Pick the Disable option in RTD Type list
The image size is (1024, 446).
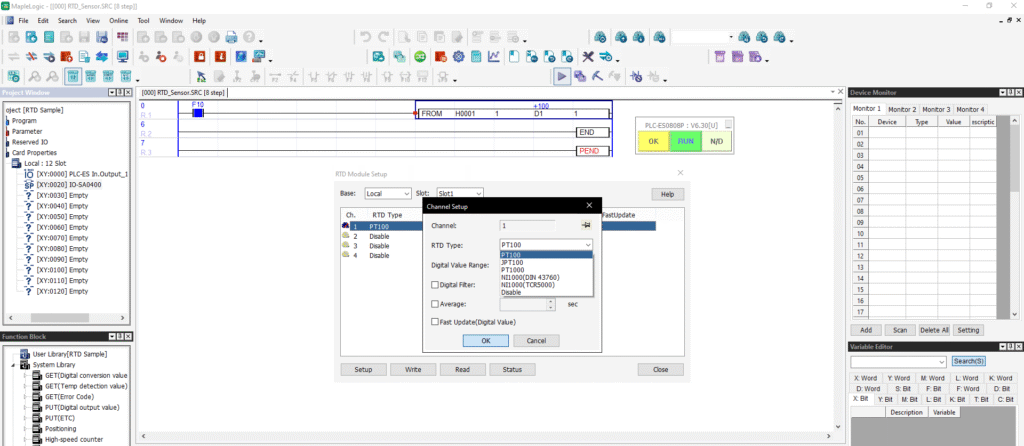[511, 293]
